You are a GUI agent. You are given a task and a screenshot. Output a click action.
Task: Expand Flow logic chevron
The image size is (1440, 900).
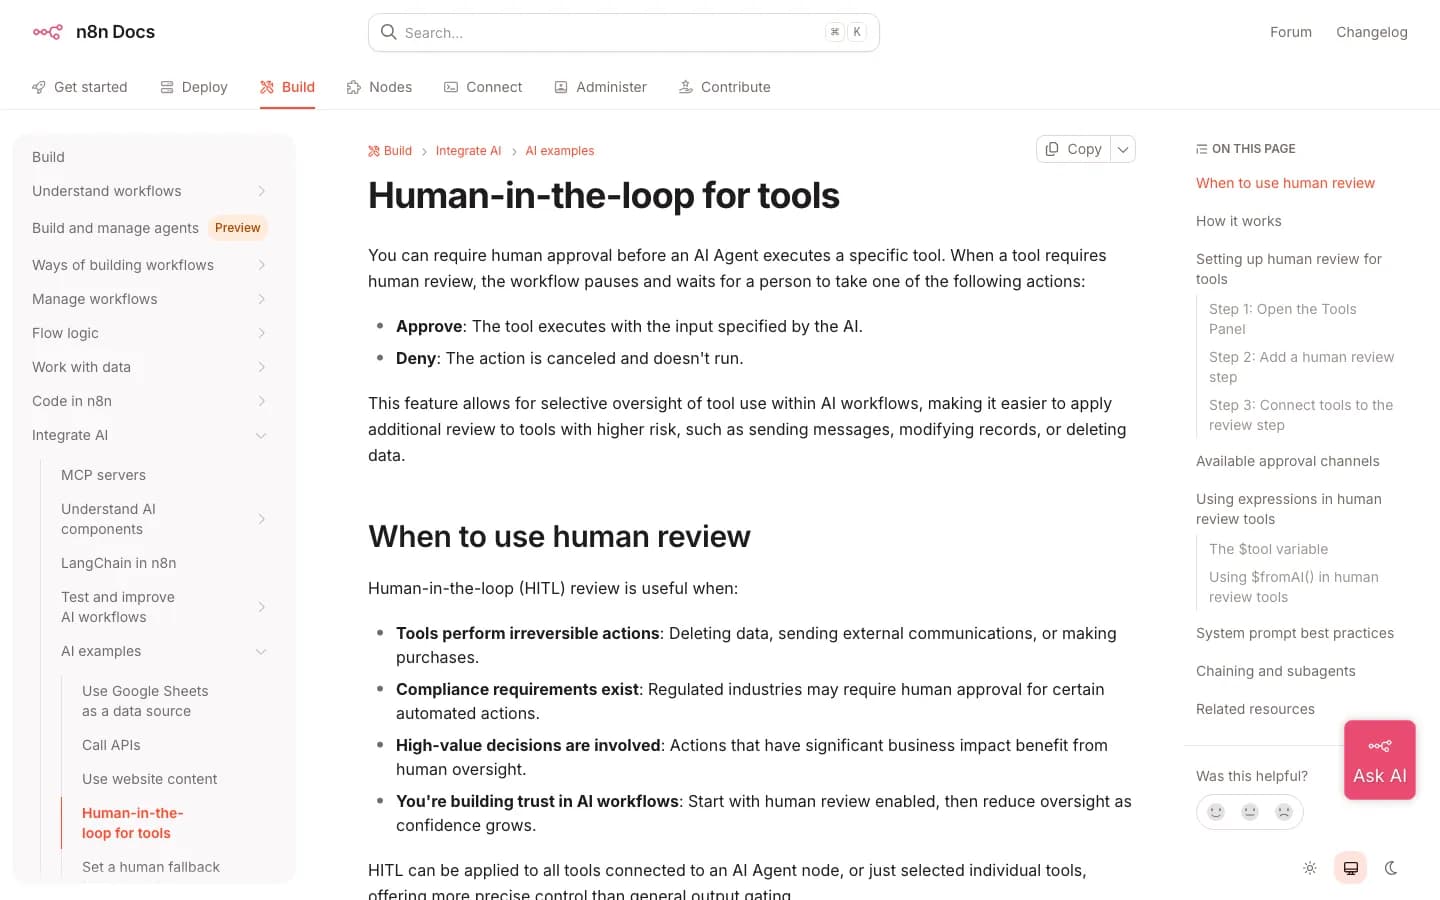(262, 333)
